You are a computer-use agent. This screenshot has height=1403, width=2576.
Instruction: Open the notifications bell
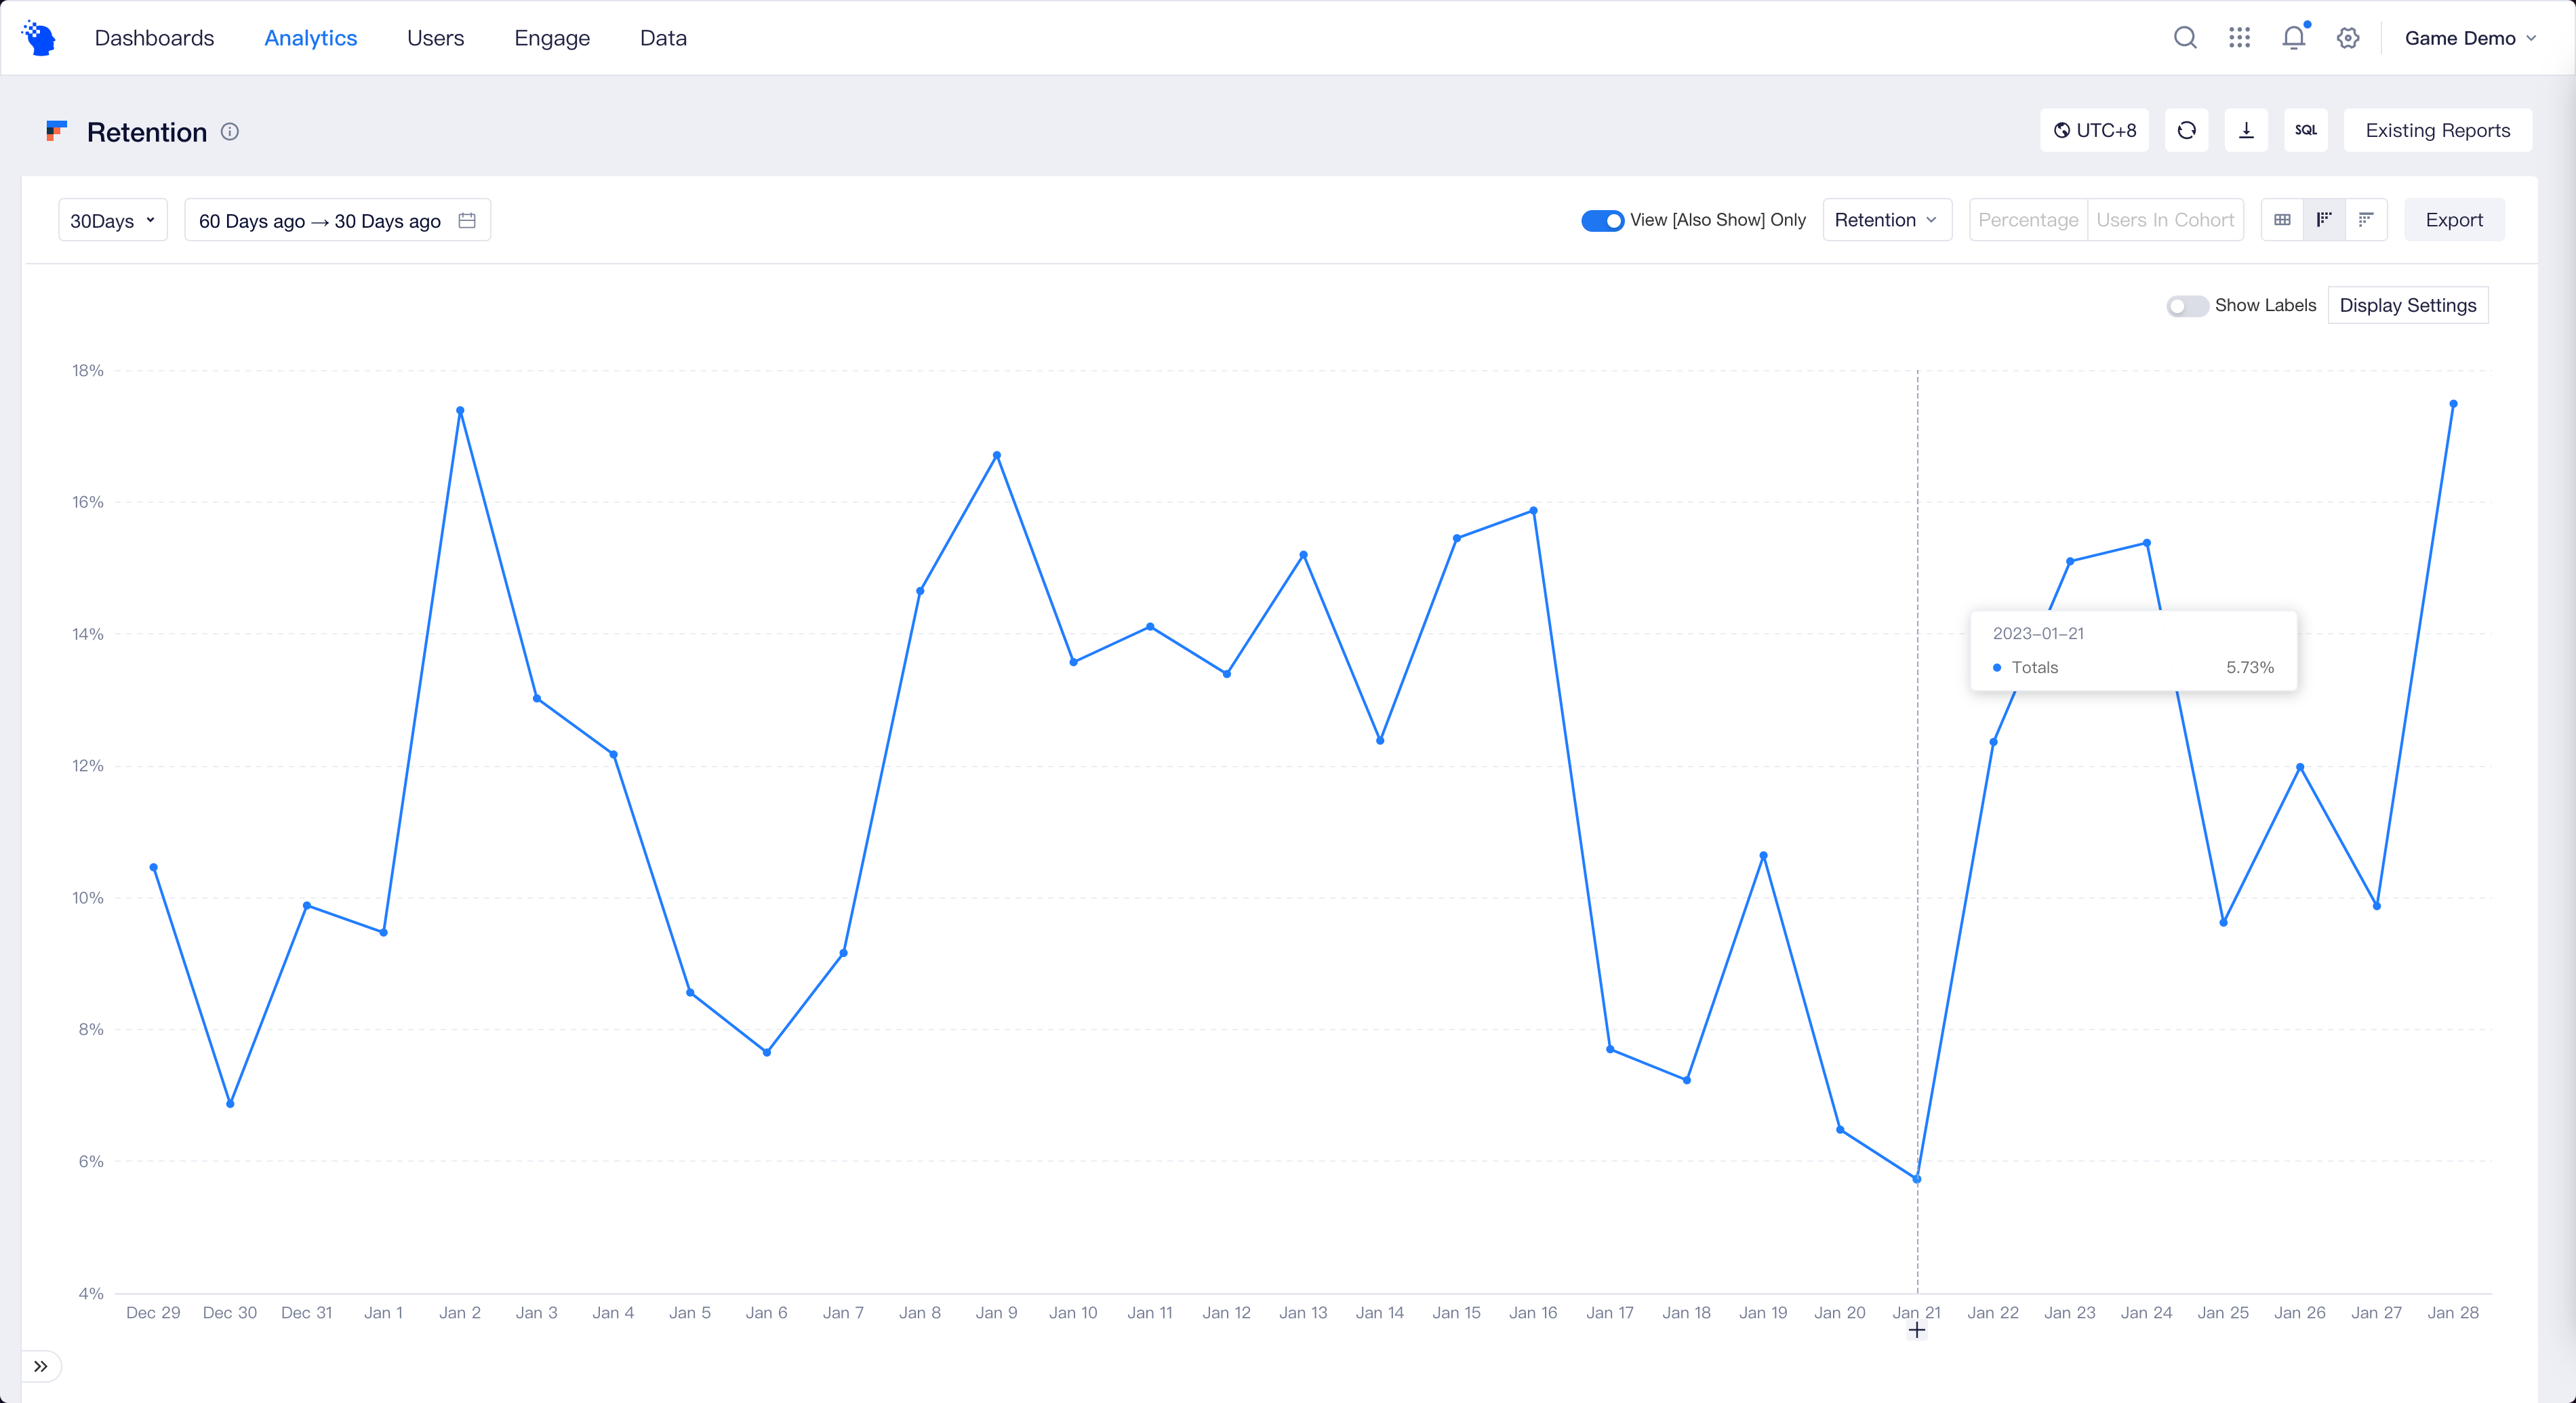(2294, 38)
